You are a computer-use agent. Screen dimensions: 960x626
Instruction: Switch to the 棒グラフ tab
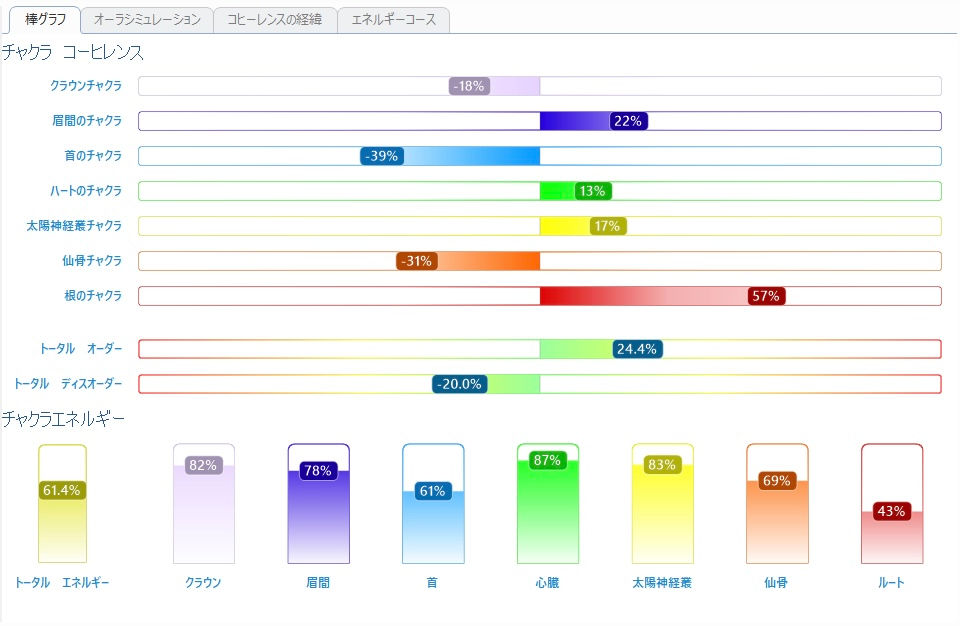tap(45, 20)
